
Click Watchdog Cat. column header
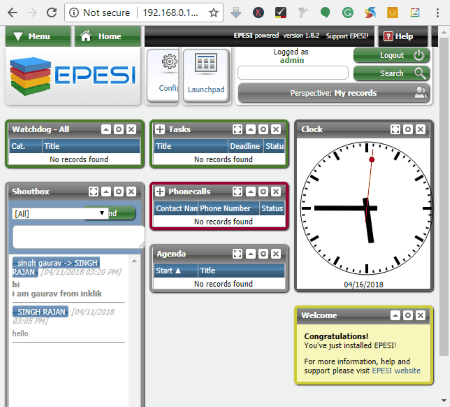coord(25,146)
